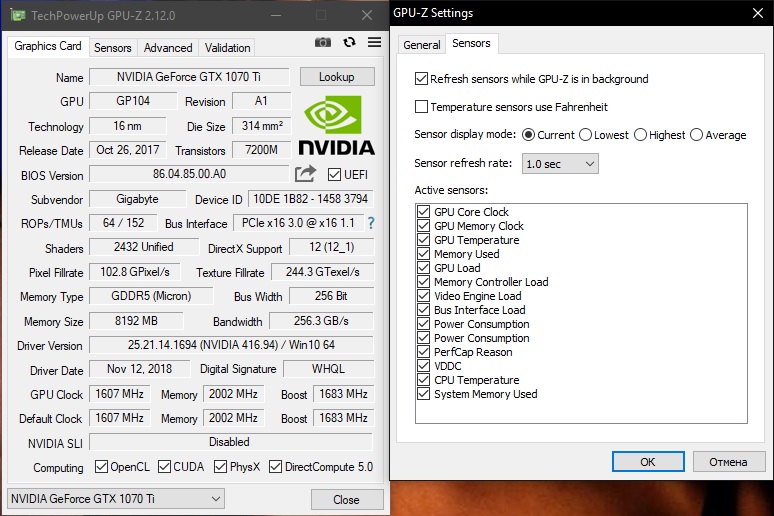Toggle the PhysX checkbox
774x516 pixels.
(220, 467)
